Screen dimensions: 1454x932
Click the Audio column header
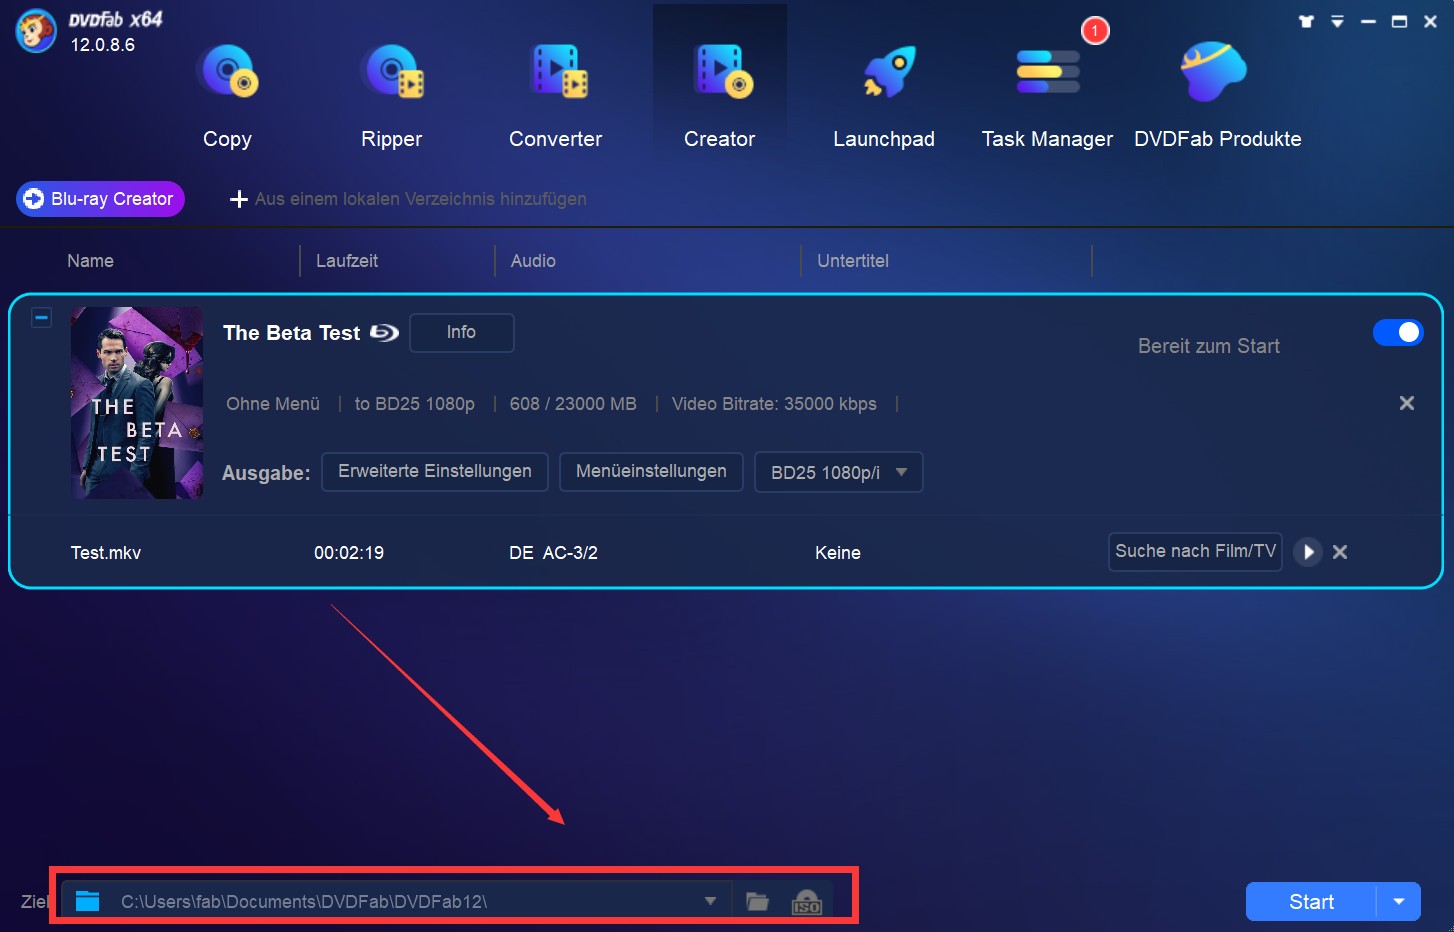(533, 261)
